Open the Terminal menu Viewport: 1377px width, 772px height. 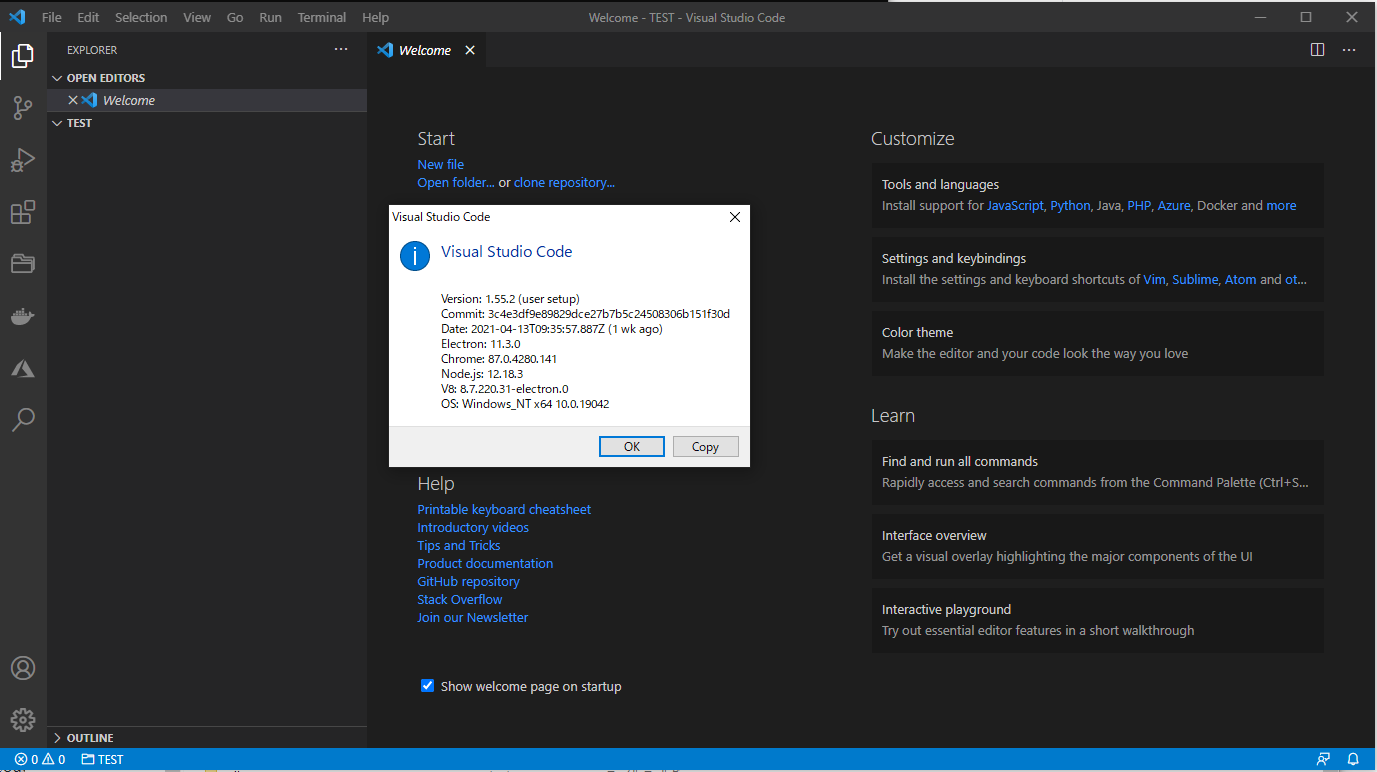(x=322, y=17)
